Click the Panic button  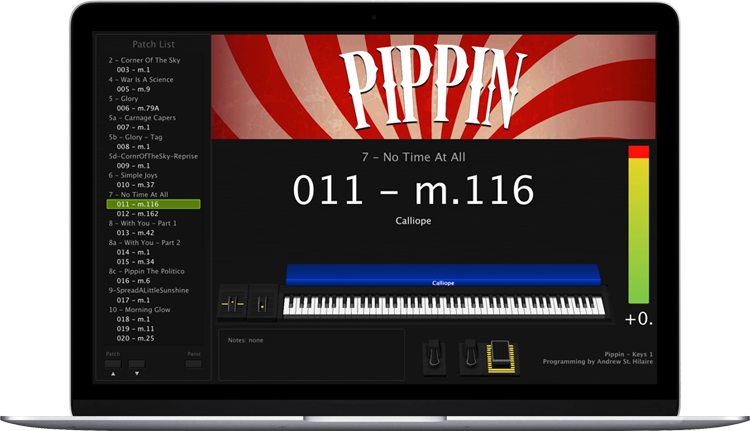click(x=194, y=364)
